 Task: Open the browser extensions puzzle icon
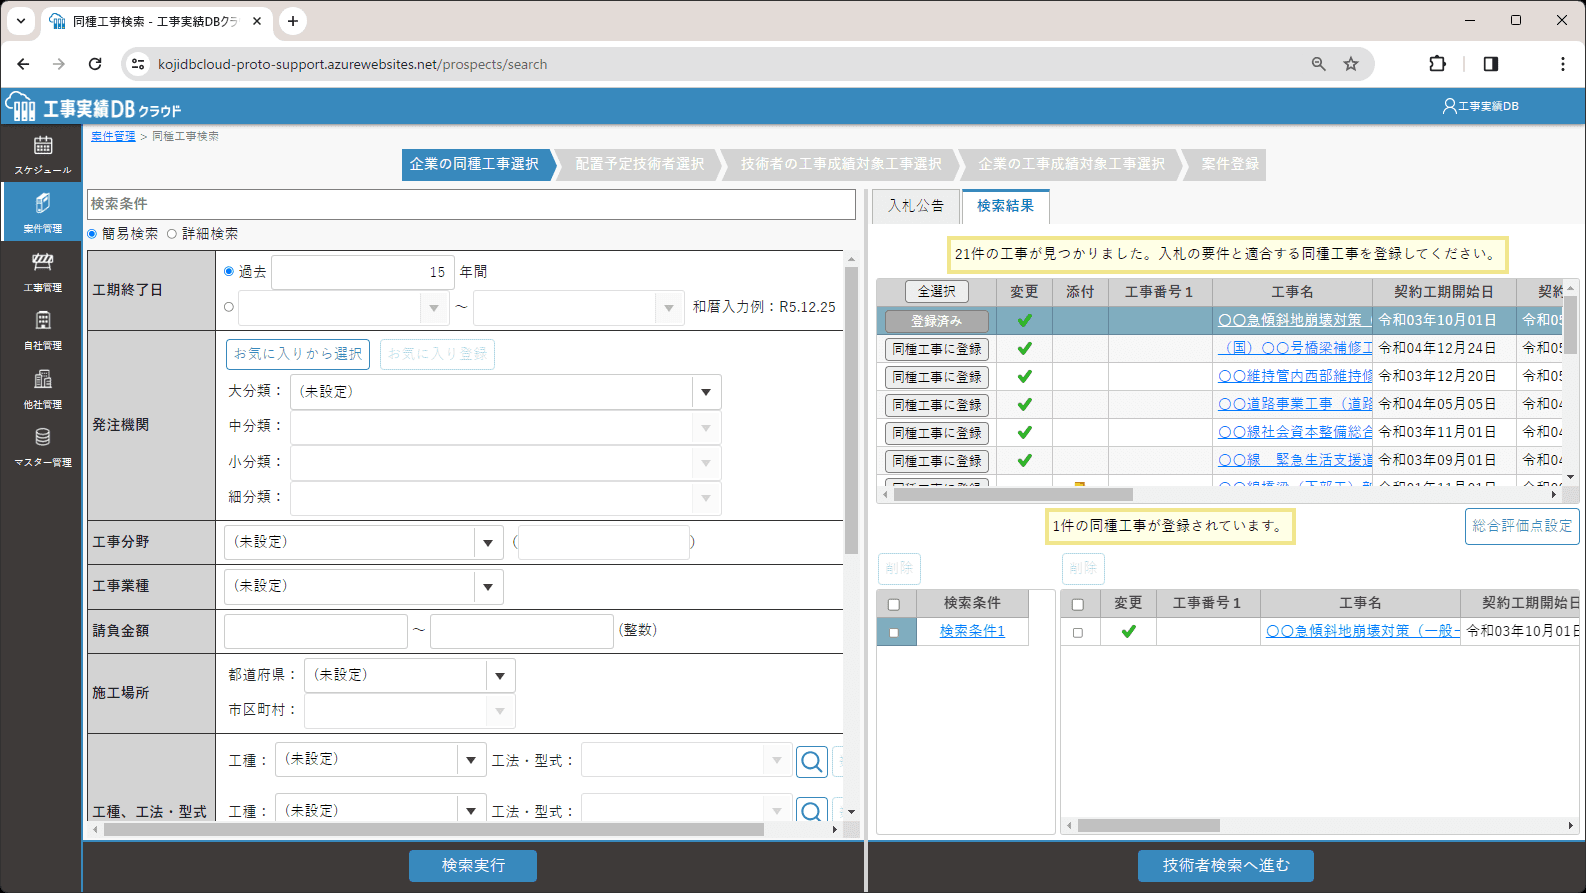point(1437,64)
